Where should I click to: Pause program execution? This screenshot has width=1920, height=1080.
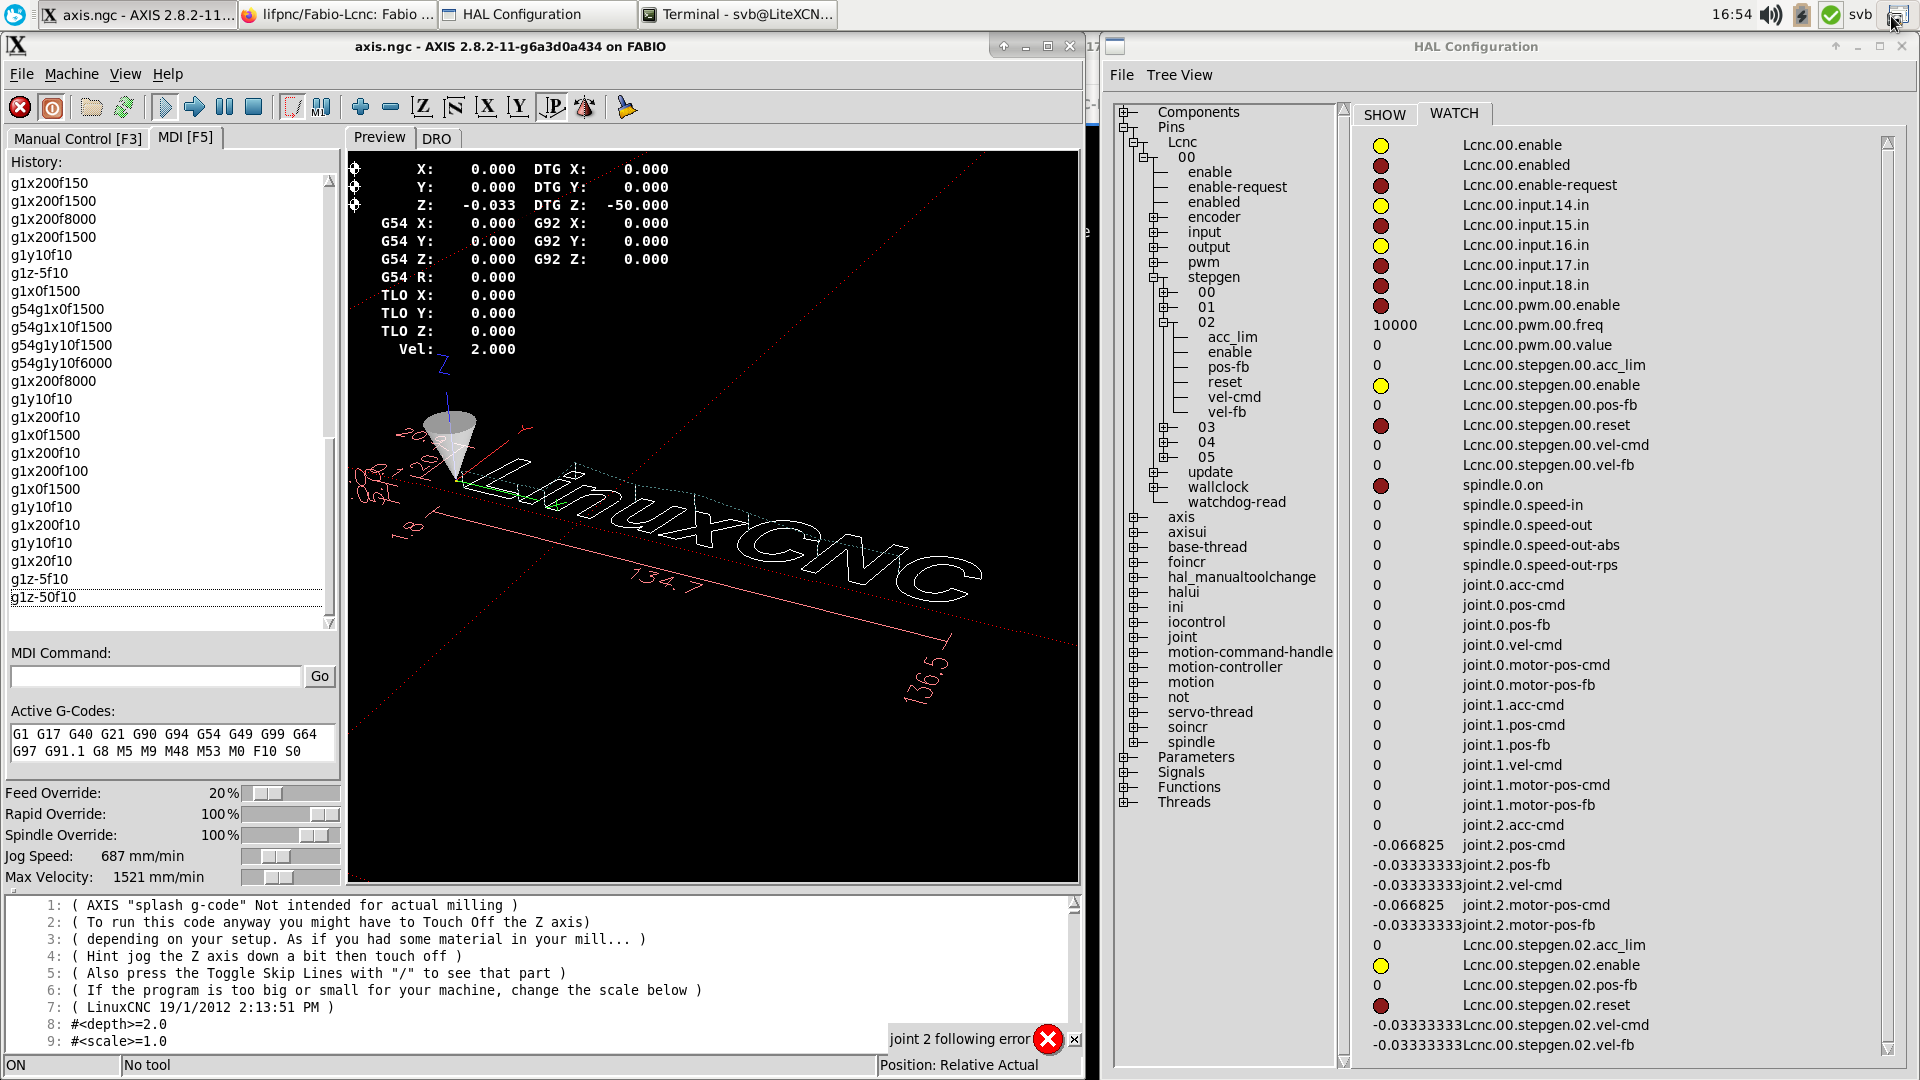(225, 107)
